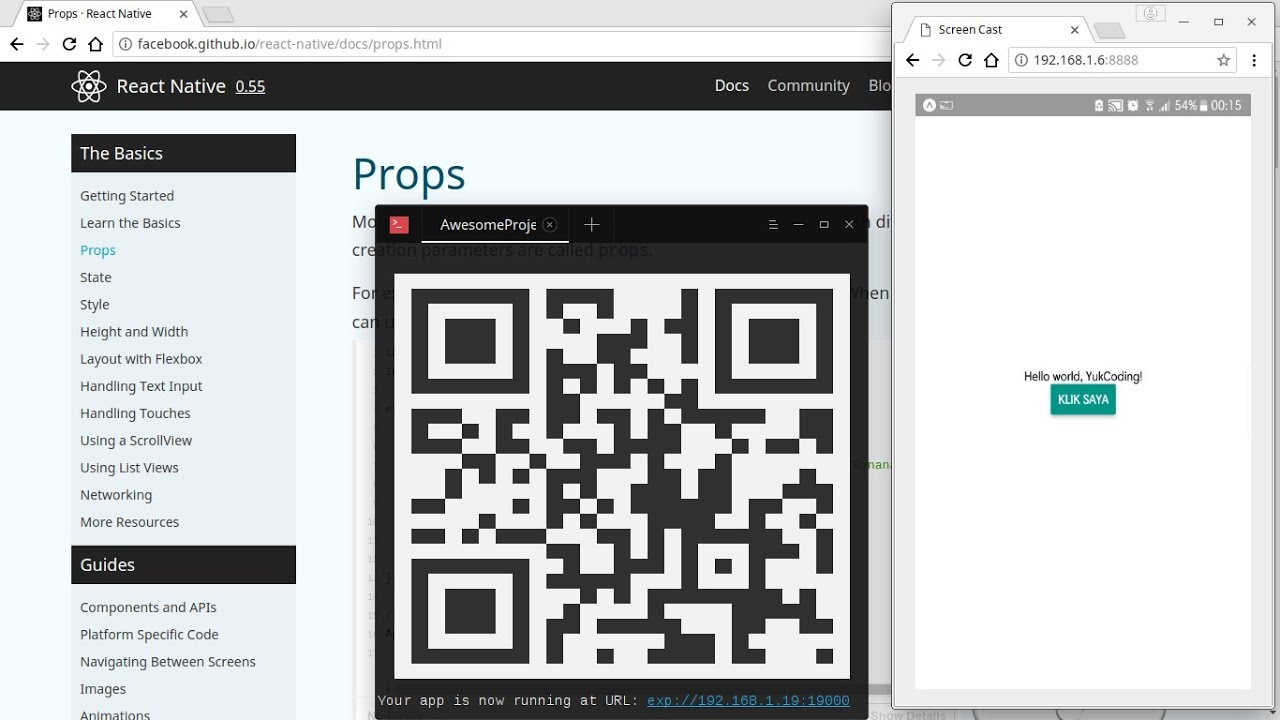
Task: Click home icon in React Native browser window
Action: [x=95, y=44]
